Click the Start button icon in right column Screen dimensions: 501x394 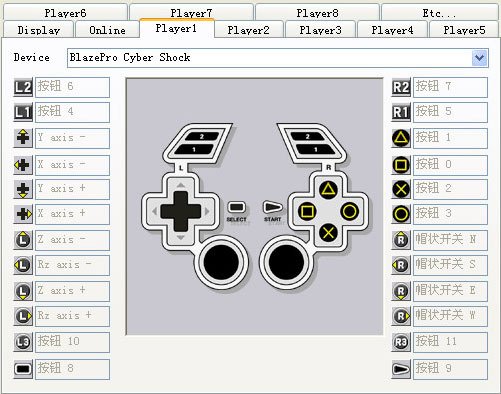pos(401,369)
